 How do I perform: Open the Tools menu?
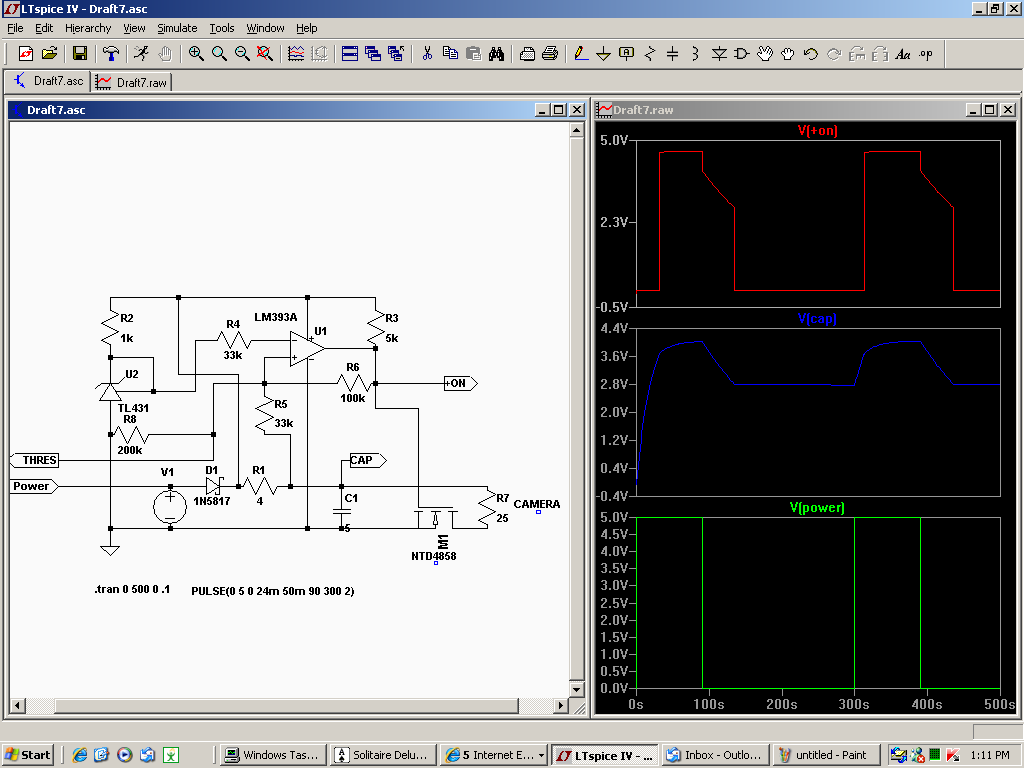point(221,28)
